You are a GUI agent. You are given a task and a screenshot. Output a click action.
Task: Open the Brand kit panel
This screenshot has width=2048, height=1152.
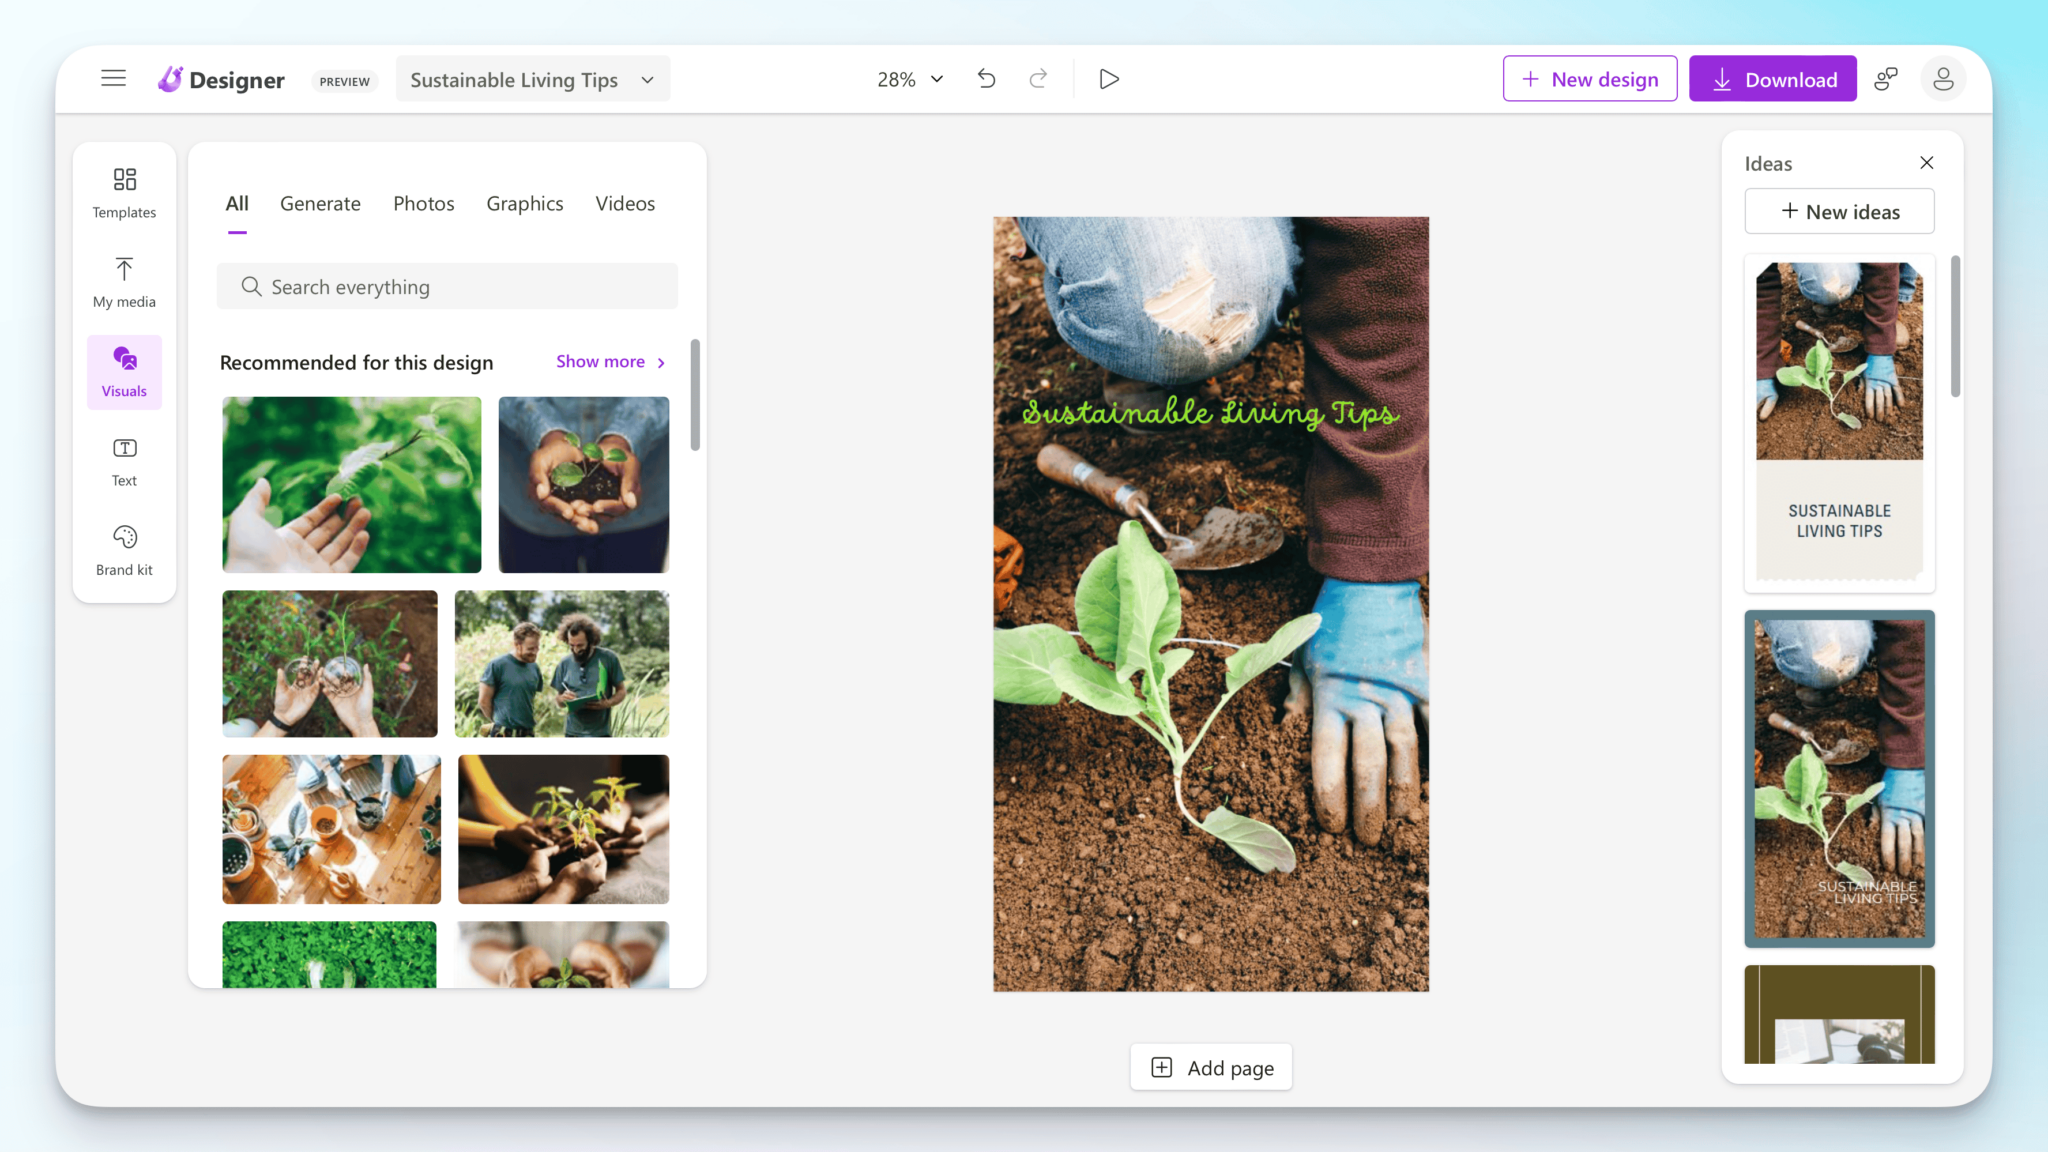point(123,549)
